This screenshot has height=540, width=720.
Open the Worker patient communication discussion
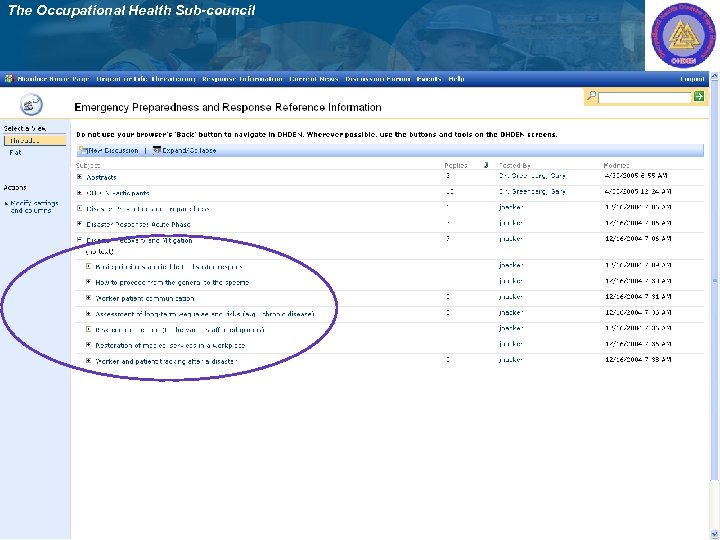[145, 298]
